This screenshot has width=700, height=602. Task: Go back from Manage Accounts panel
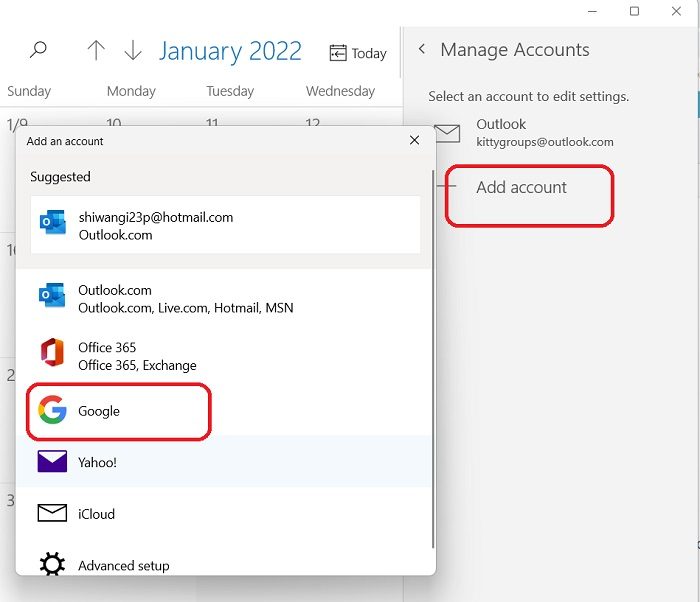click(422, 50)
